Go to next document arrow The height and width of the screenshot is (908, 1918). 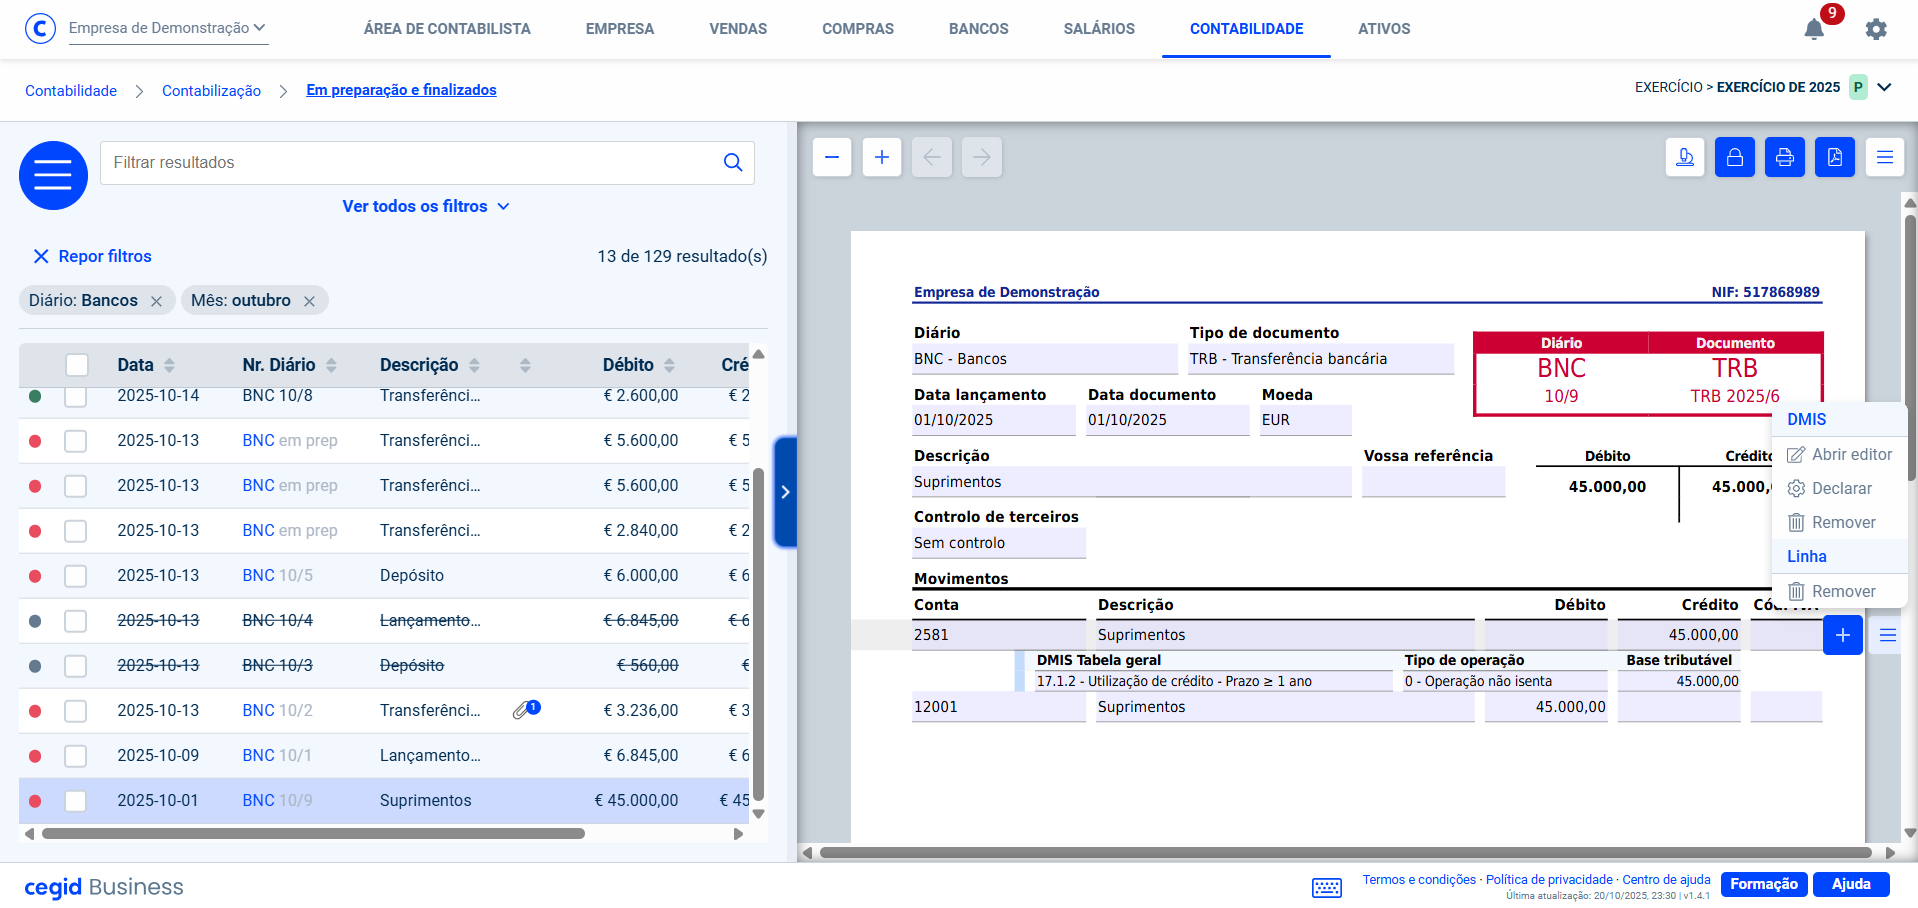tap(982, 157)
